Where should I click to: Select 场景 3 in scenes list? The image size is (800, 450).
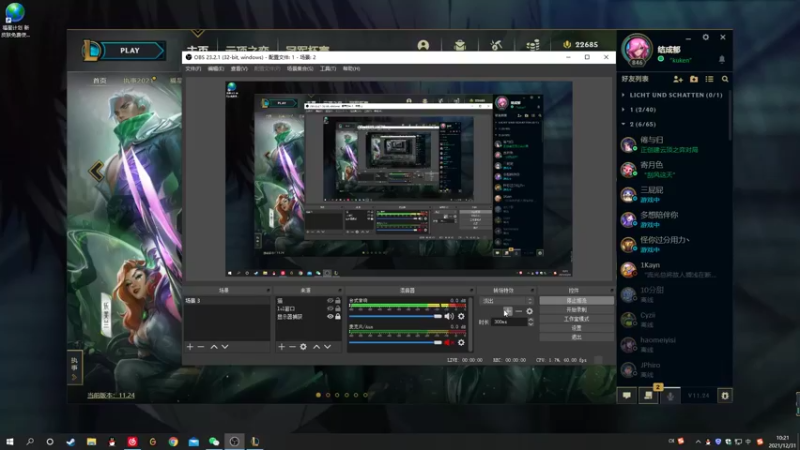point(227,301)
